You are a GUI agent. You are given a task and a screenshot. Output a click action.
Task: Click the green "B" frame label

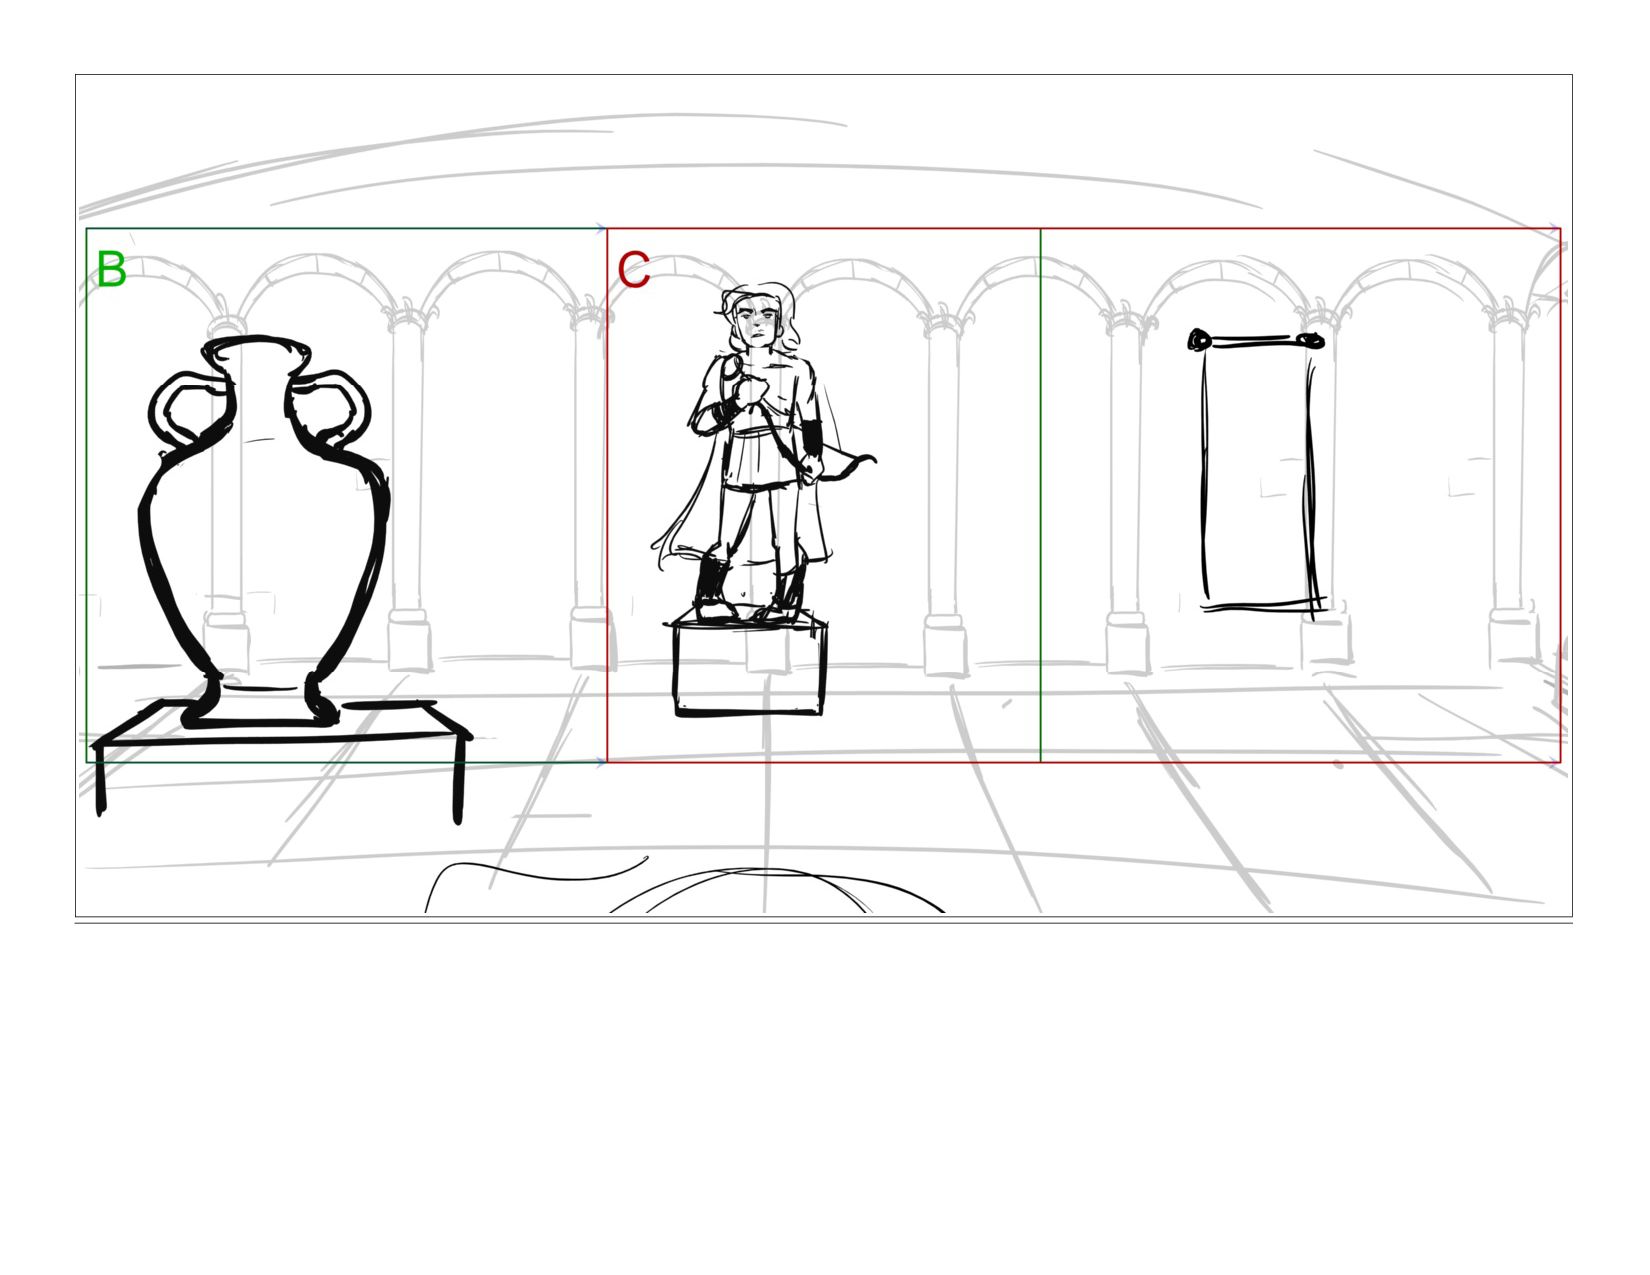(111, 269)
